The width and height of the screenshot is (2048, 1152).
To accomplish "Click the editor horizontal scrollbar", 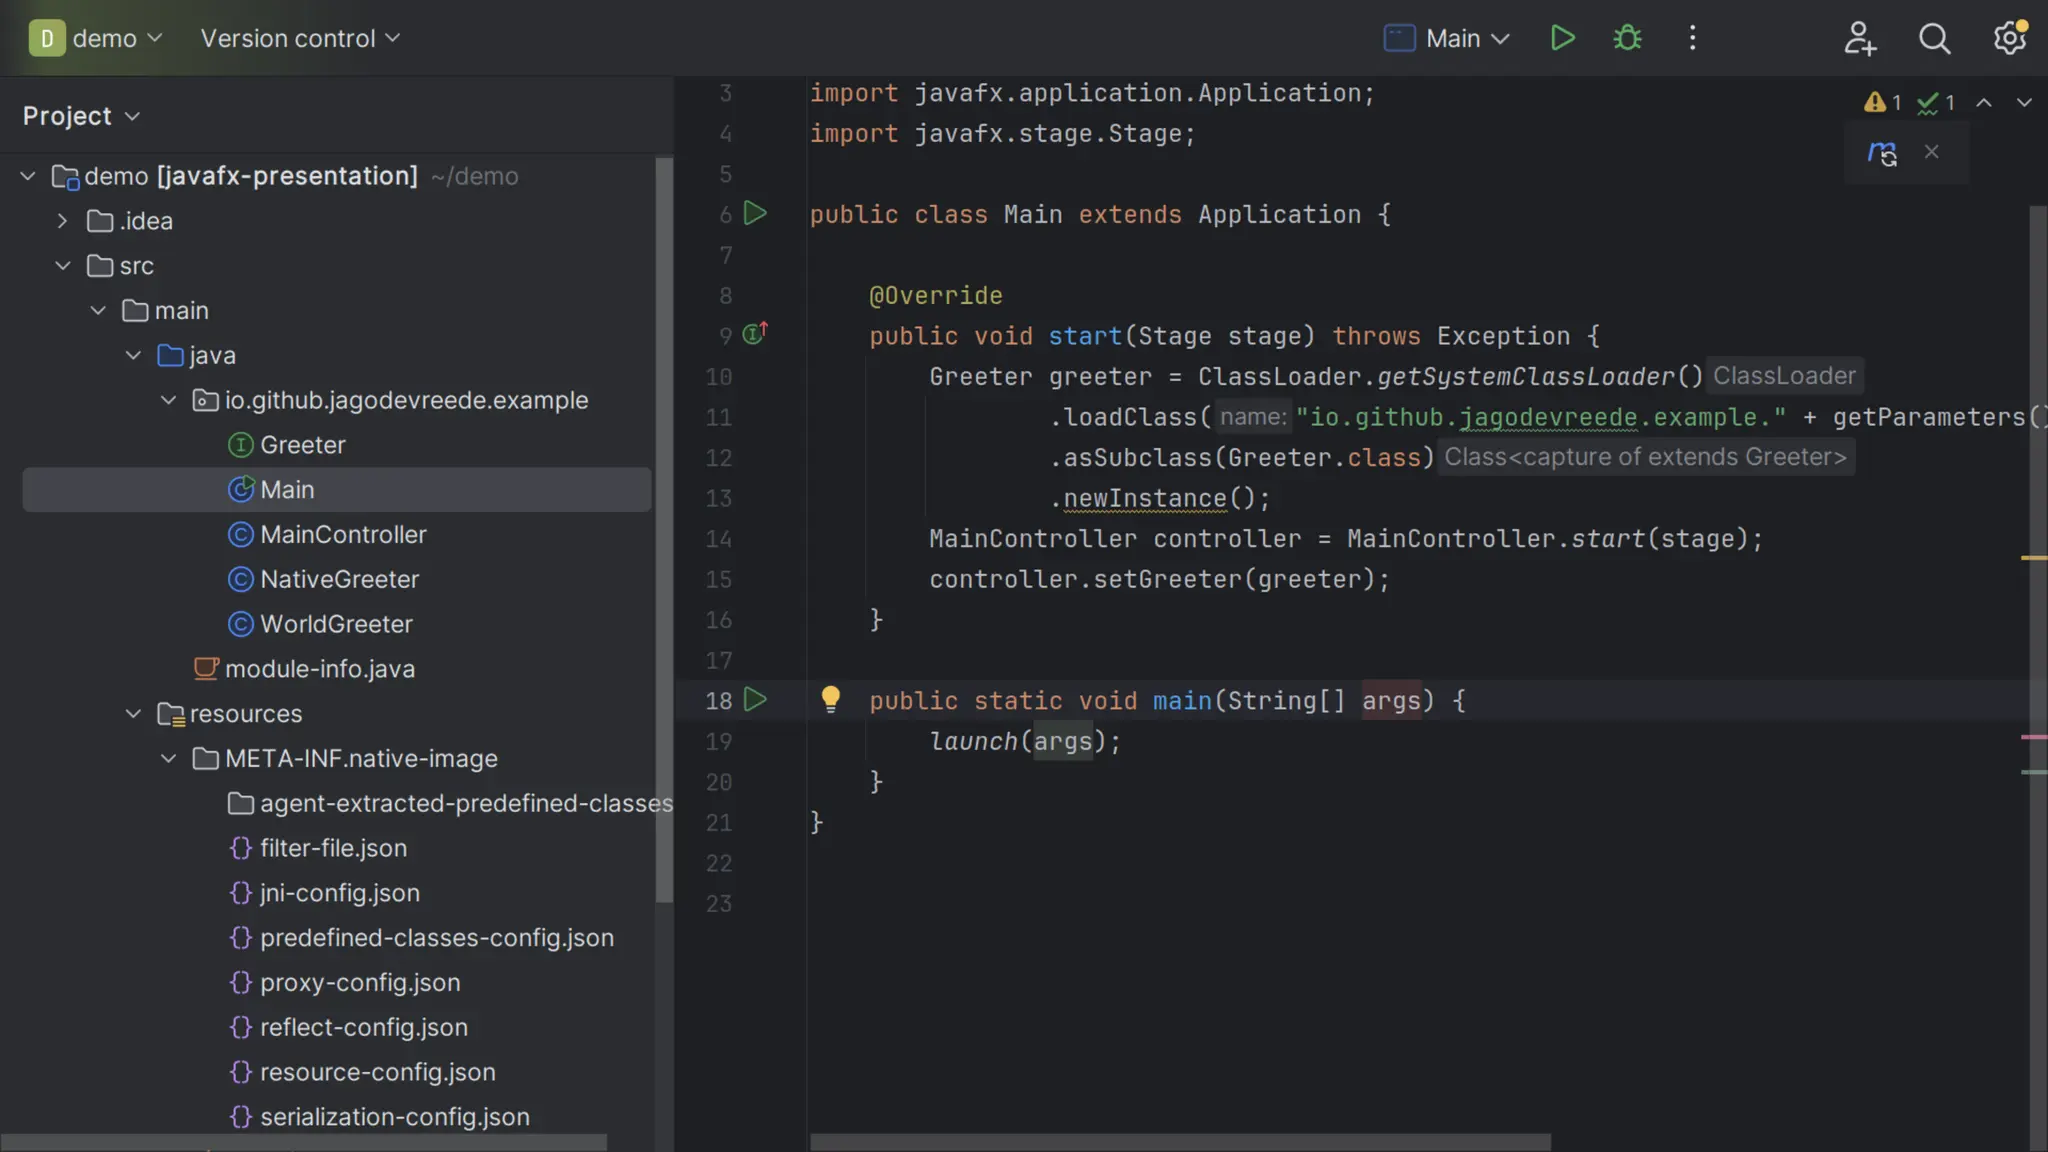I will 1180,1141.
